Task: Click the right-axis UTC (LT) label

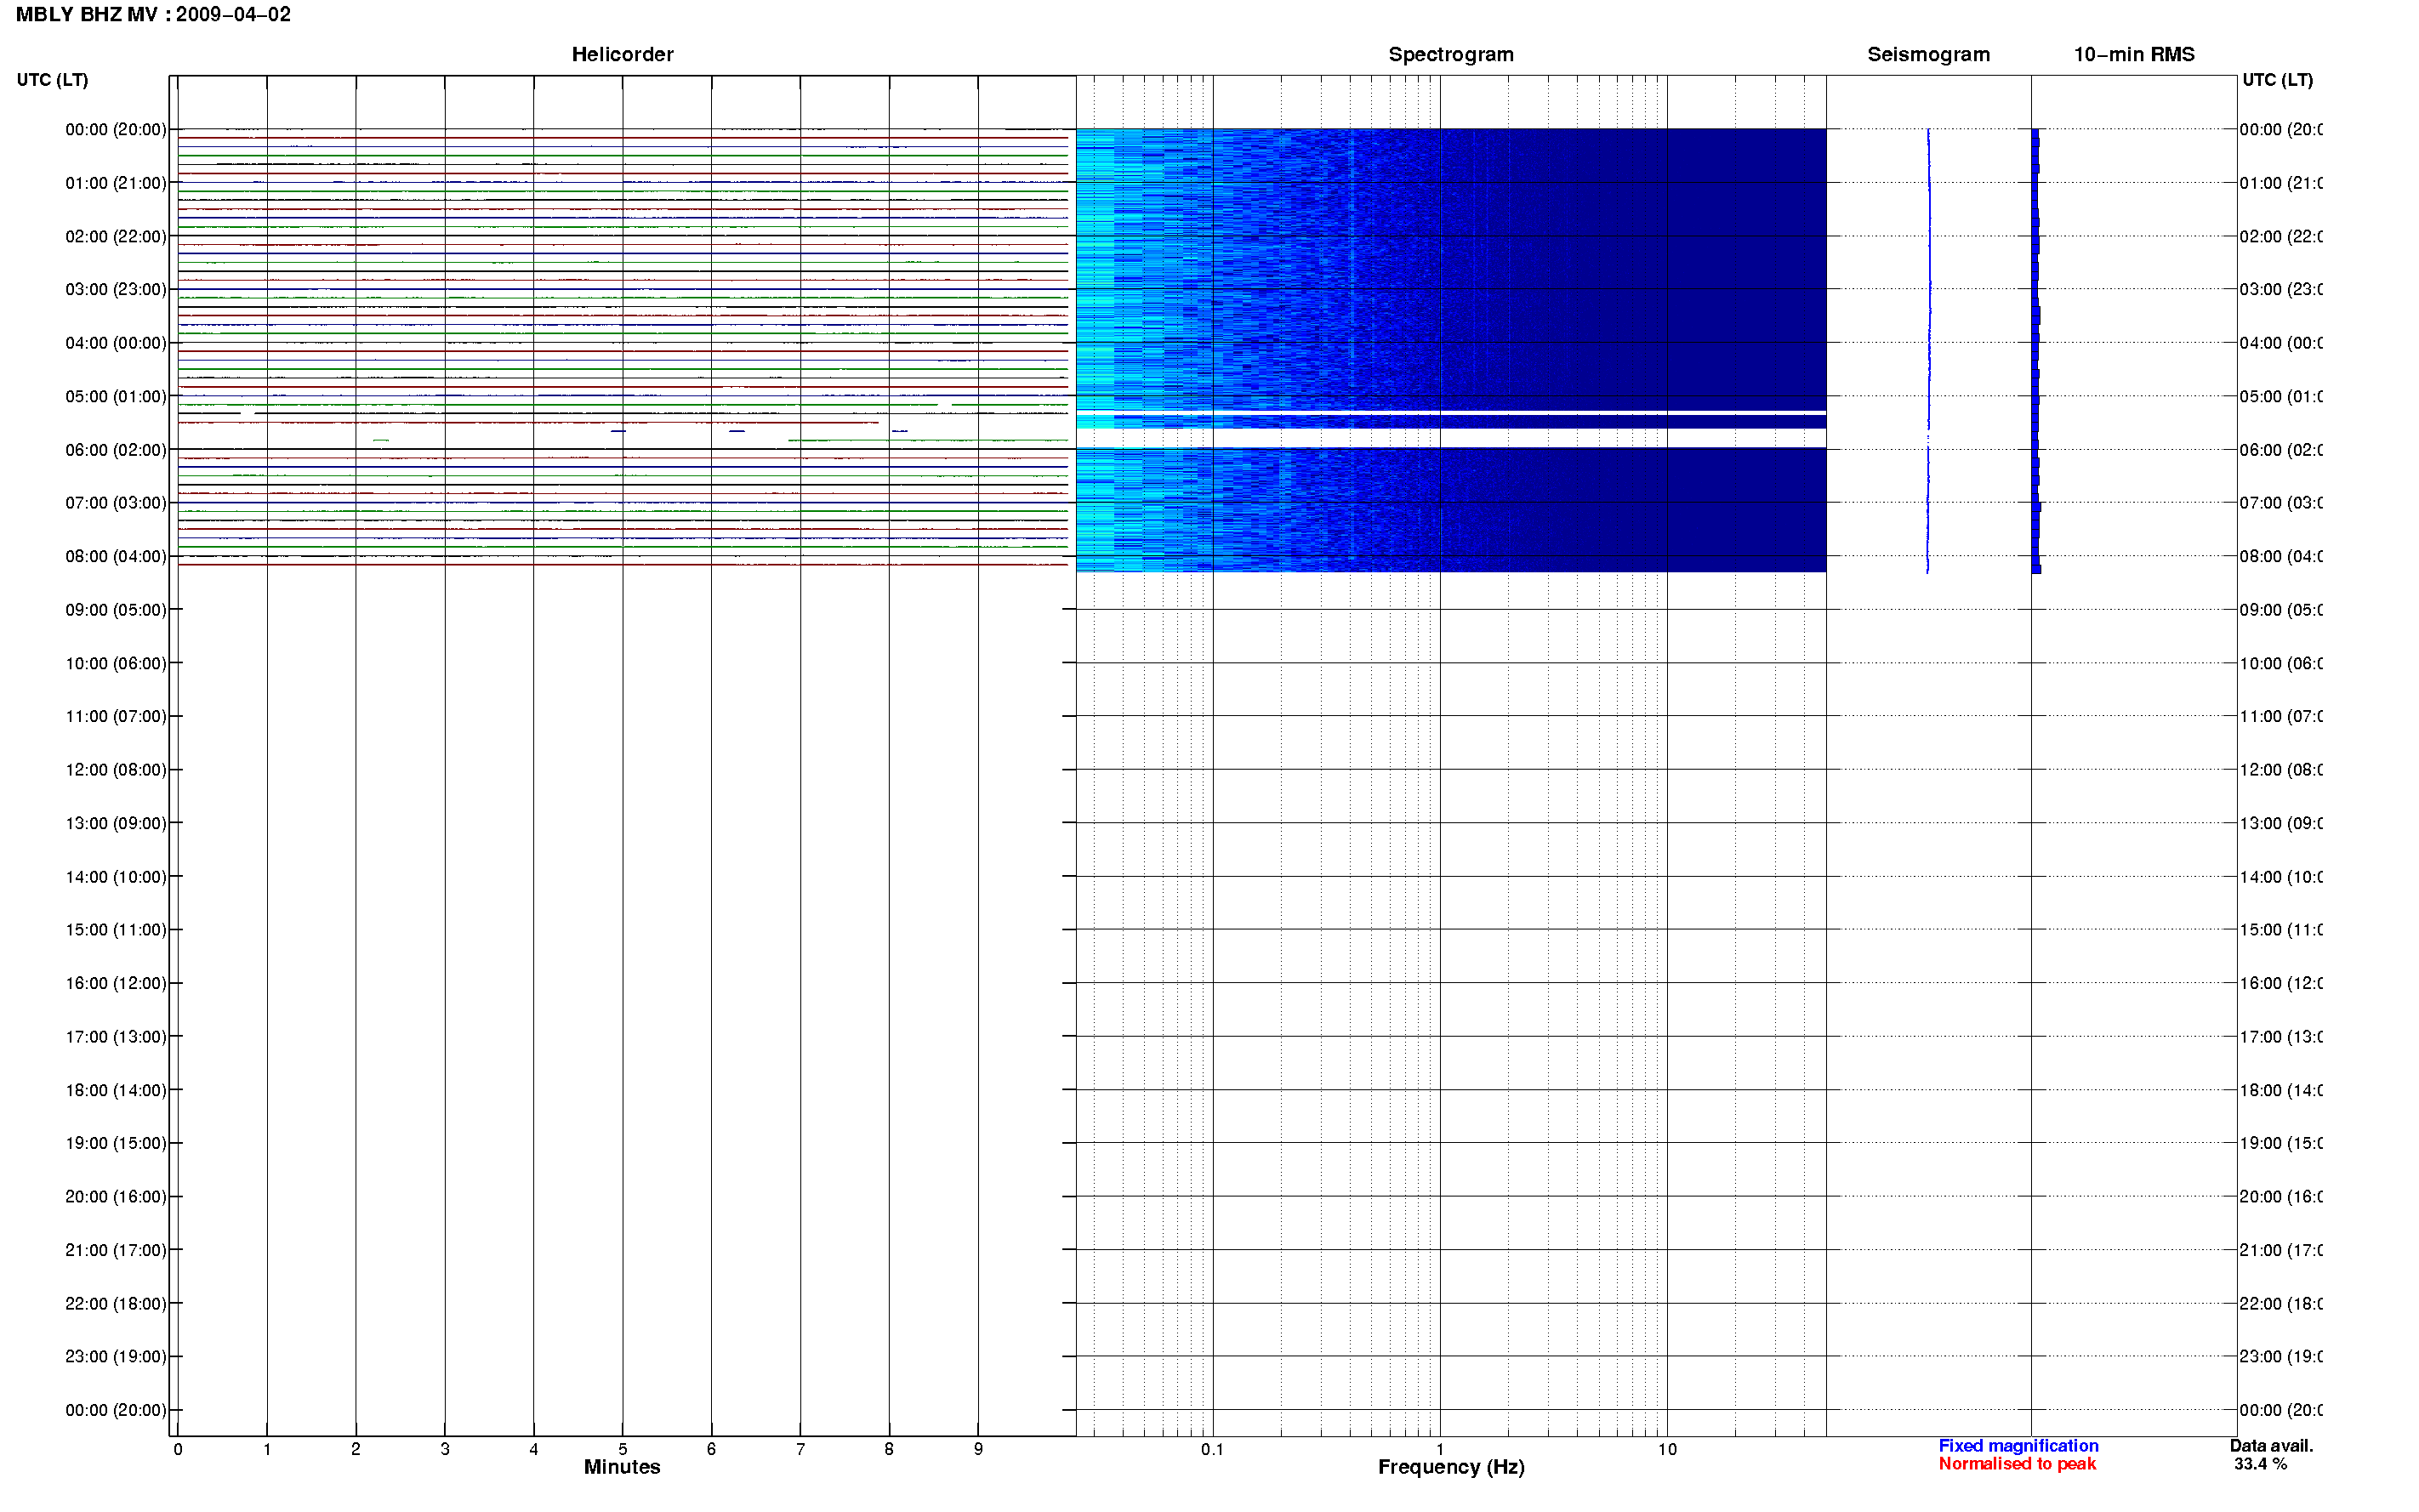Action: tap(2277, 80)
